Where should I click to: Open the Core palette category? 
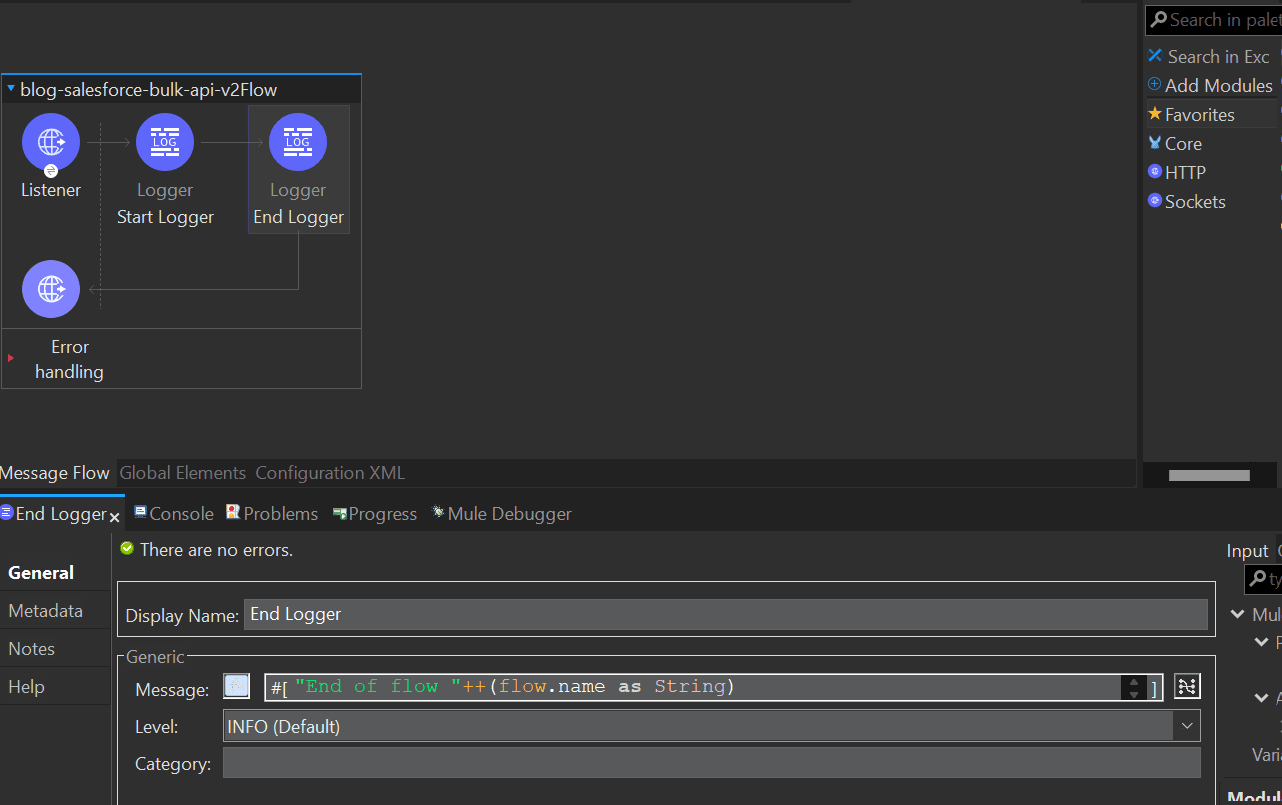pos(1182,143)
